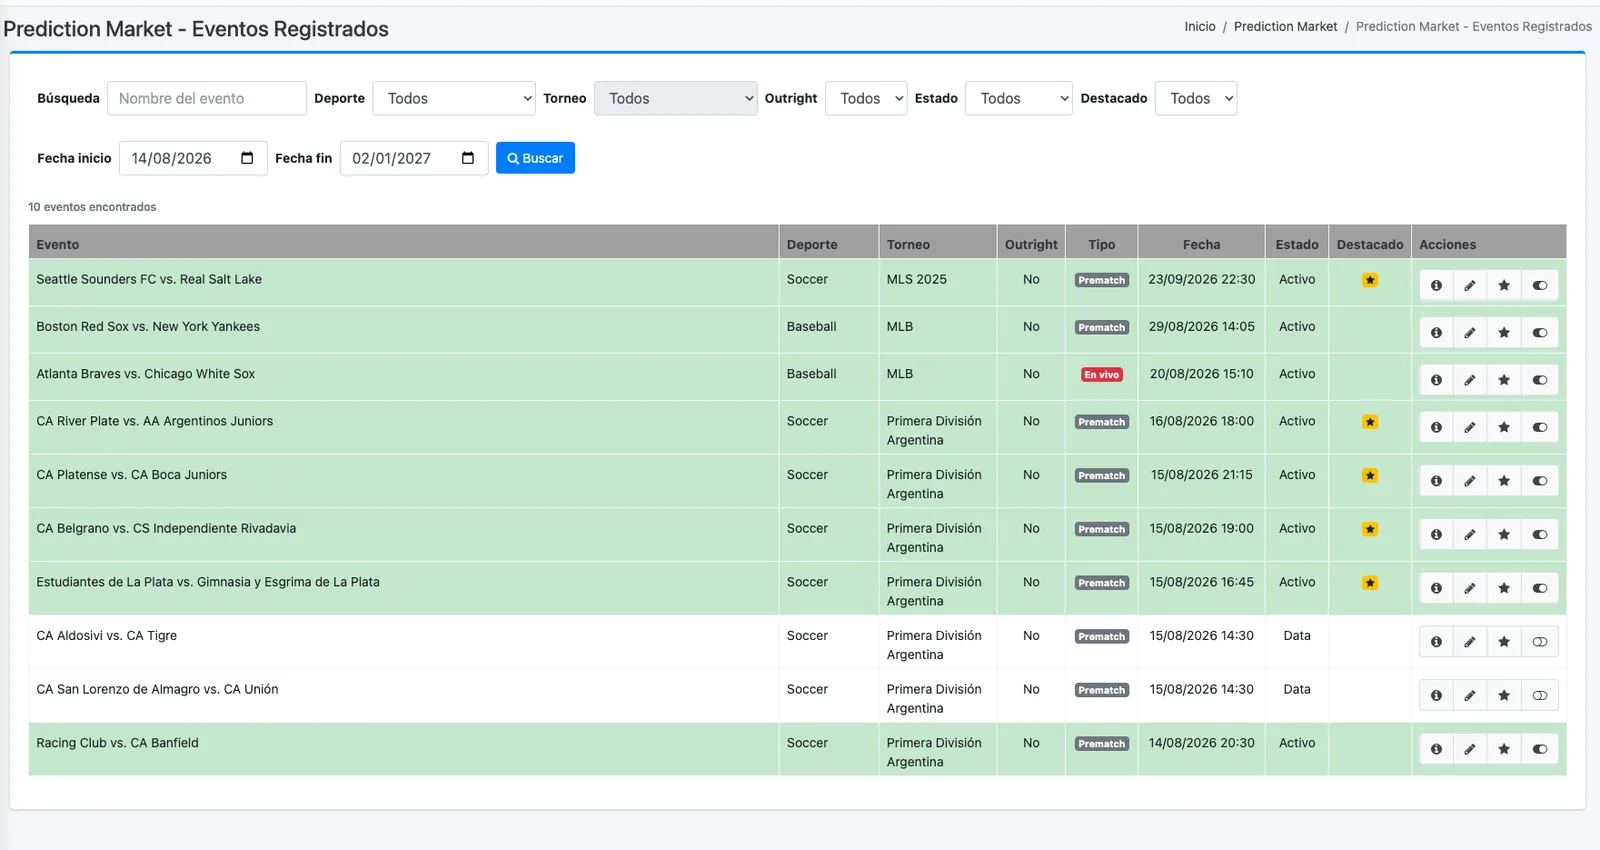Open the Fecha inicio calendar picker
This screenshot has width=1600, height=850.
(247, 158)
